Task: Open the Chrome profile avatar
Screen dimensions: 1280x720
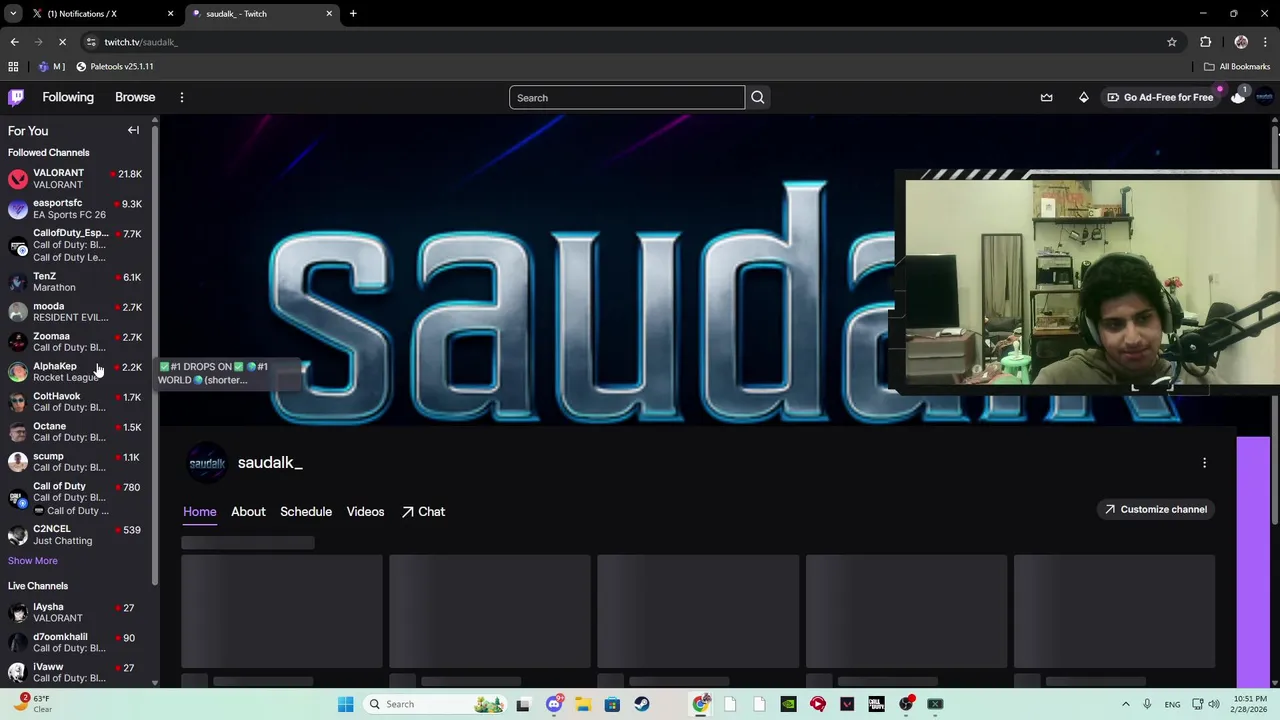Action: tap(1241, 42)
